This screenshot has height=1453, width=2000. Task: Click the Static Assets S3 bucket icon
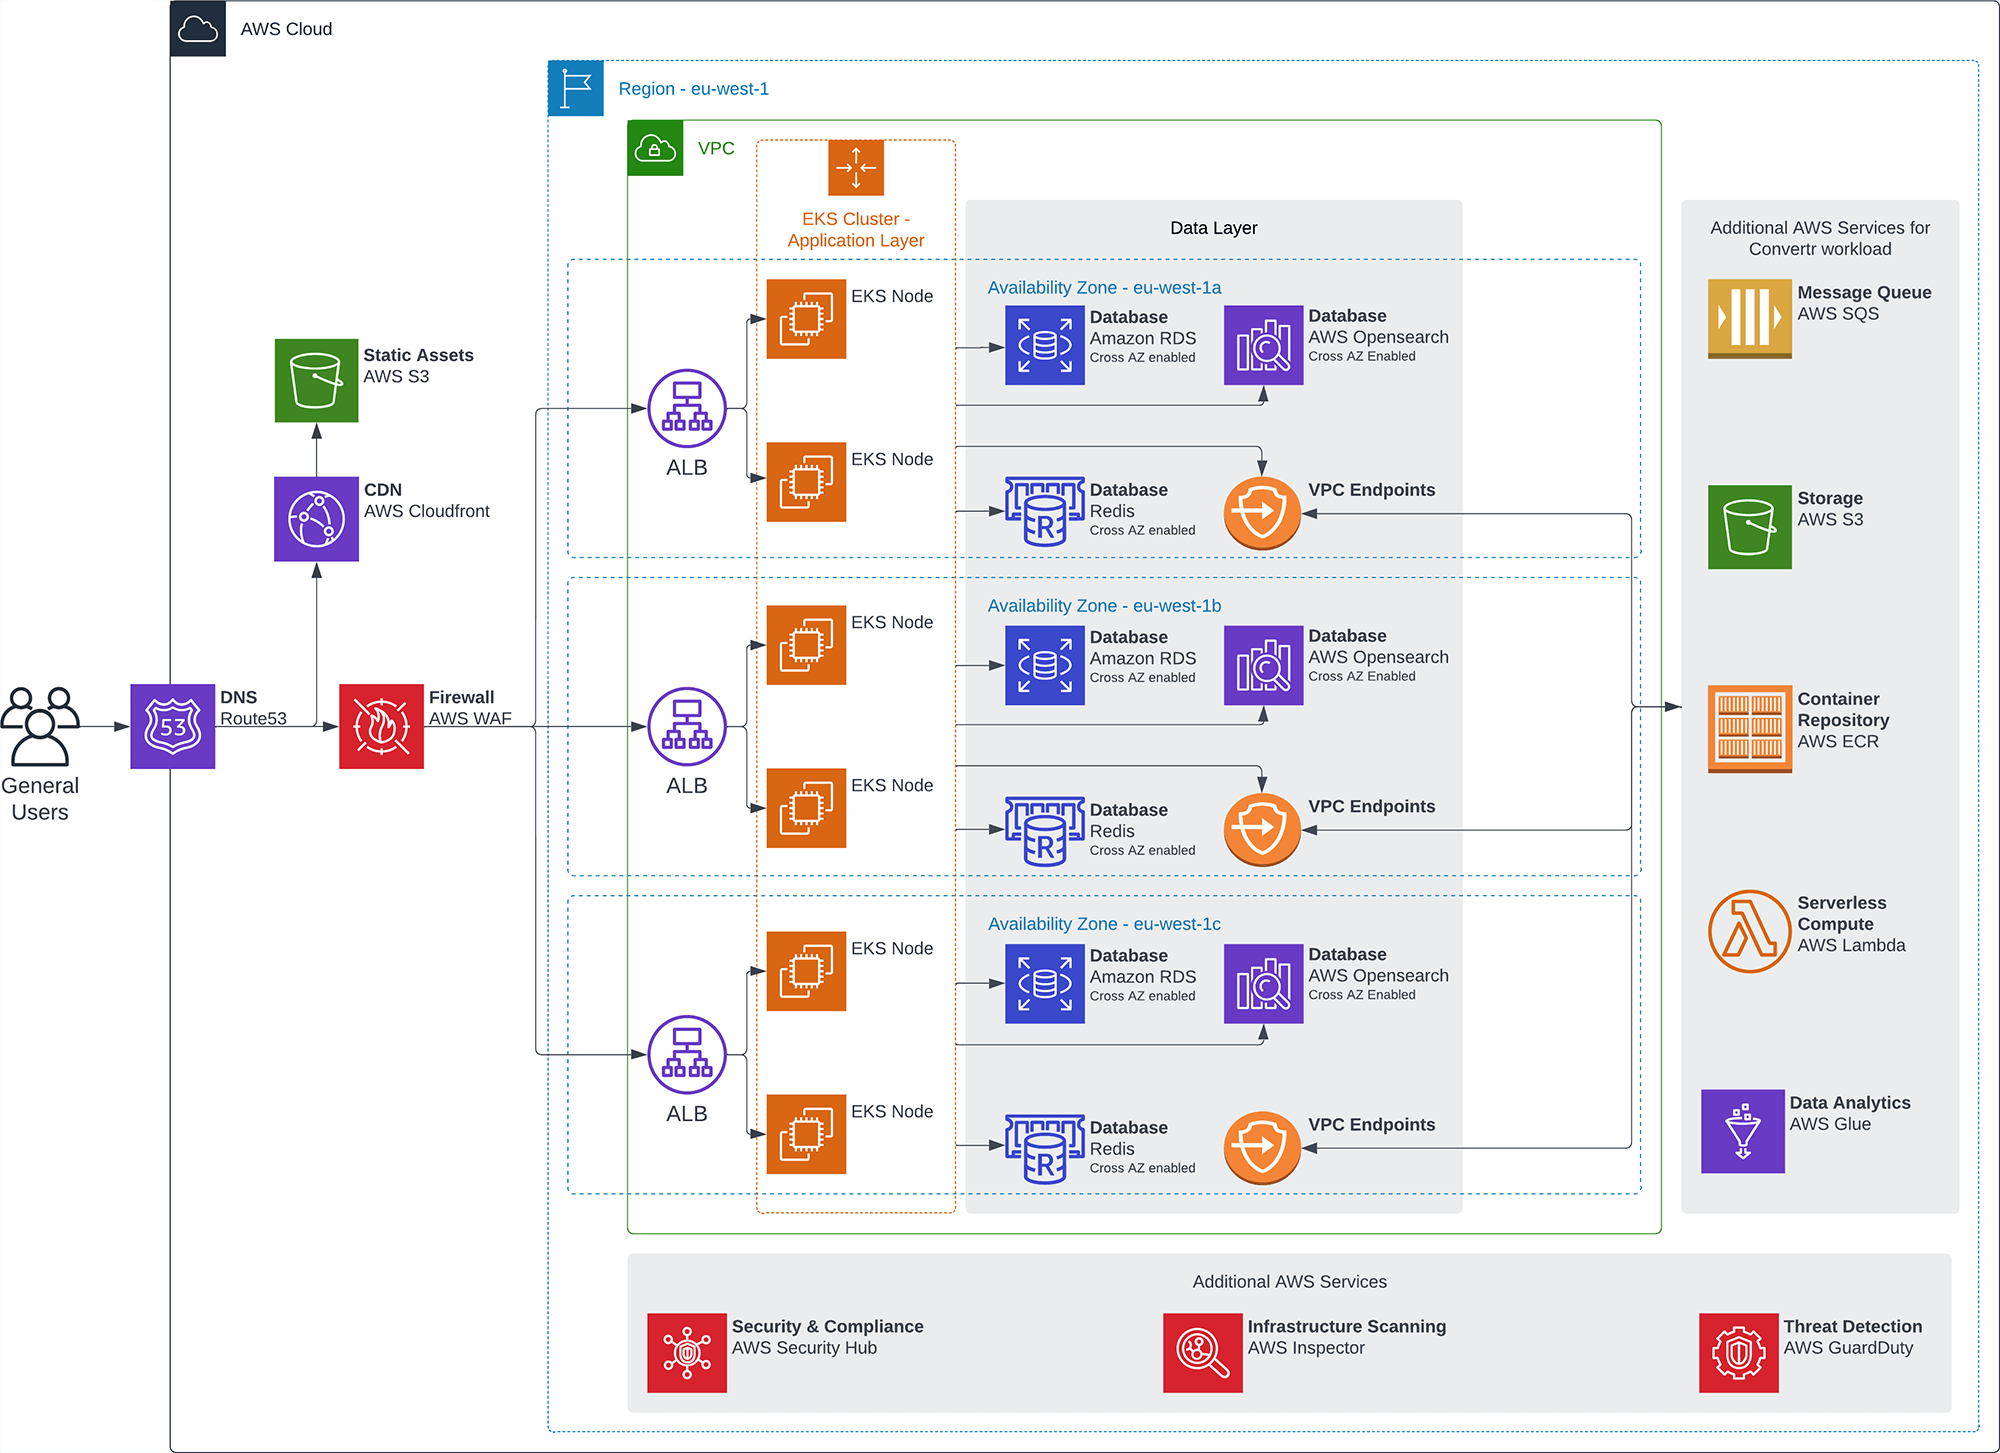316,381
